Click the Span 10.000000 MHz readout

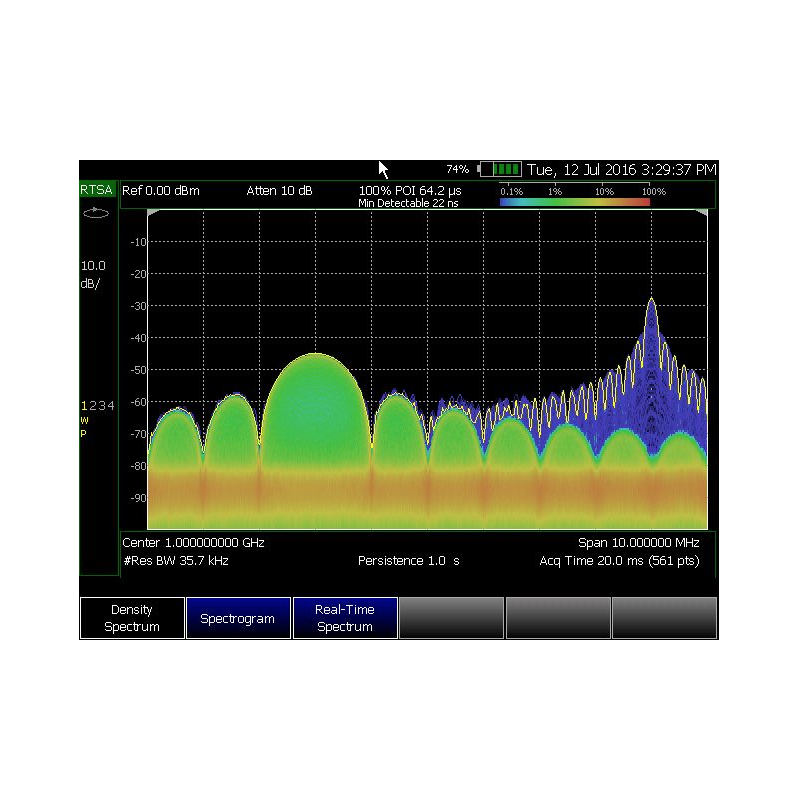(638, 543)
